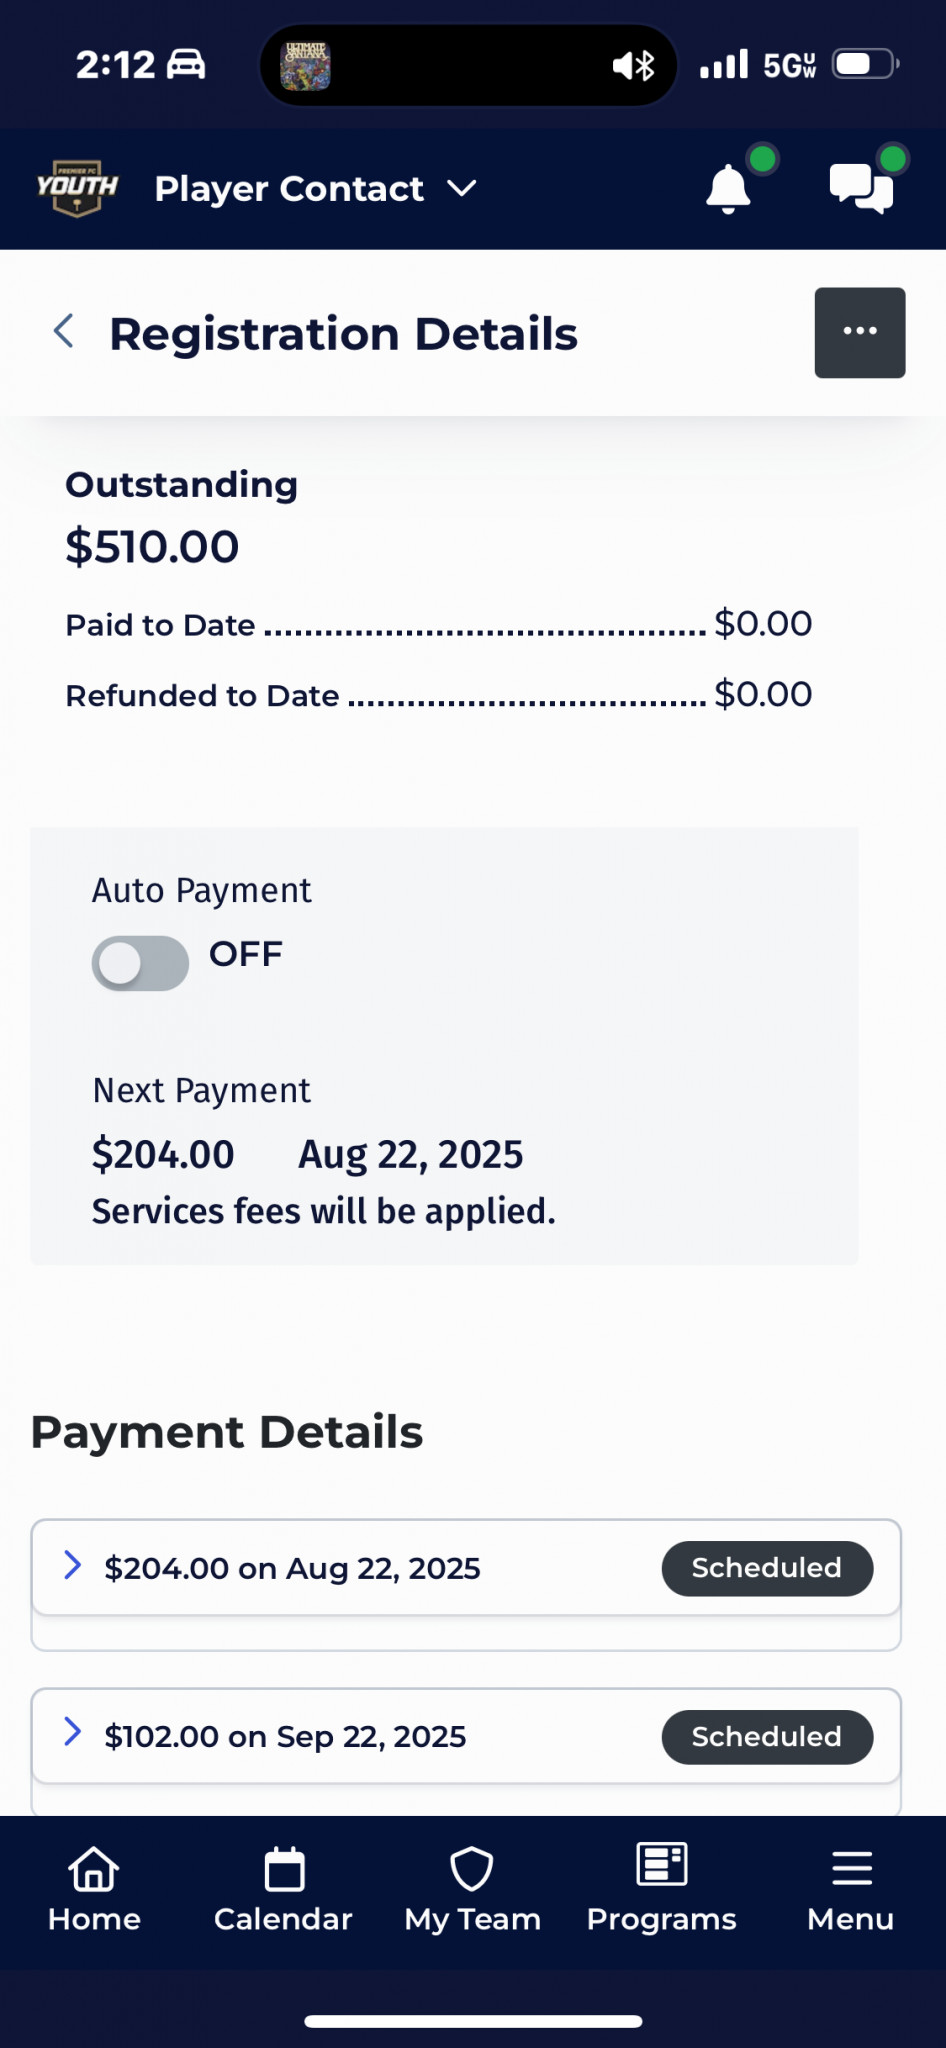This screenshot has height=2048, width=946.
Task: Tap the Programs newspaper icon
Action: [x=662, y=1864]
